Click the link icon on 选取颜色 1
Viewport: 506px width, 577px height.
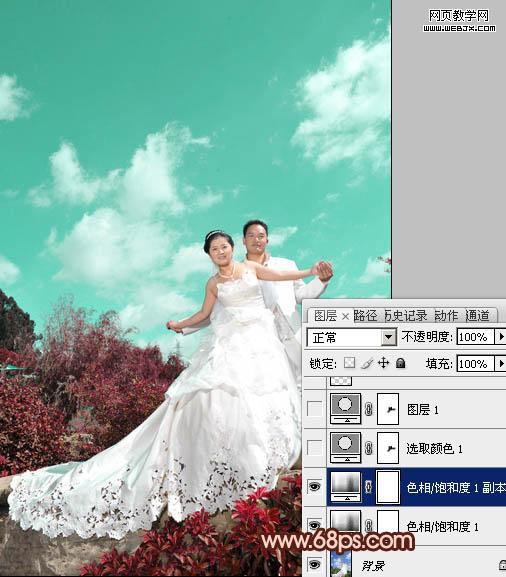point(368,448)
